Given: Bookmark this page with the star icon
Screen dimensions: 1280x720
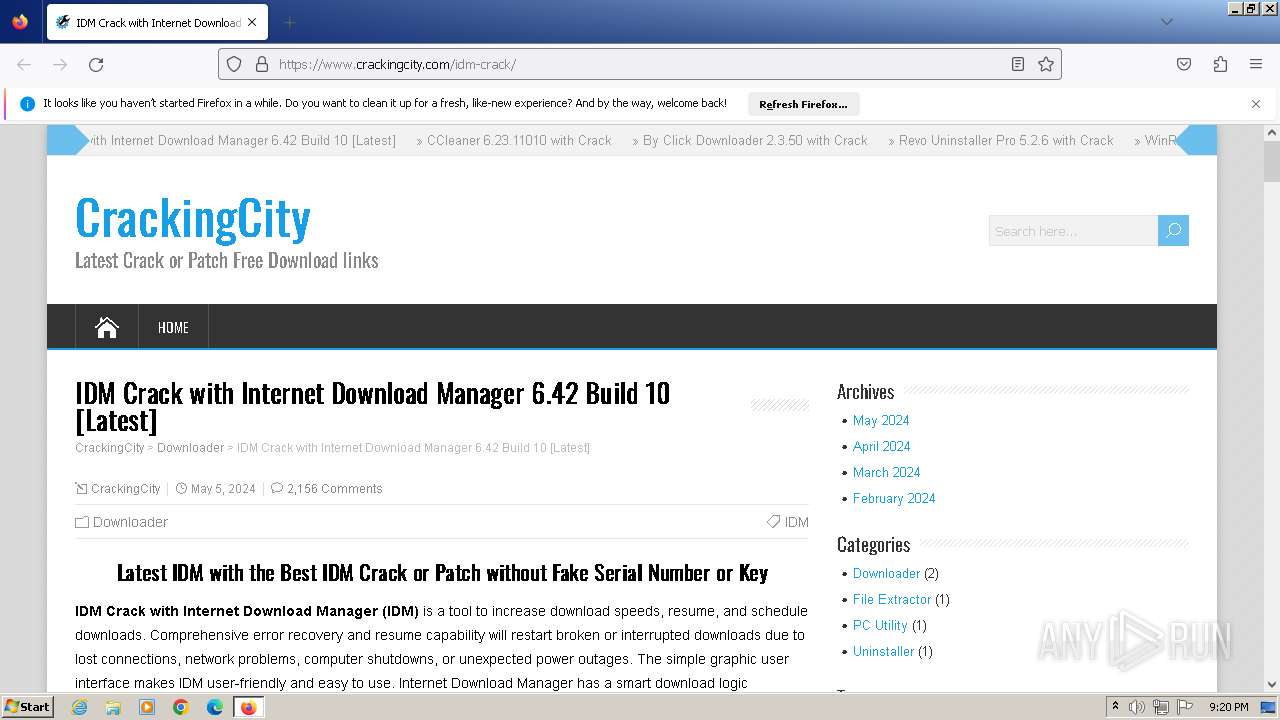Looking at the screenshot, I should pos(1046,64).
